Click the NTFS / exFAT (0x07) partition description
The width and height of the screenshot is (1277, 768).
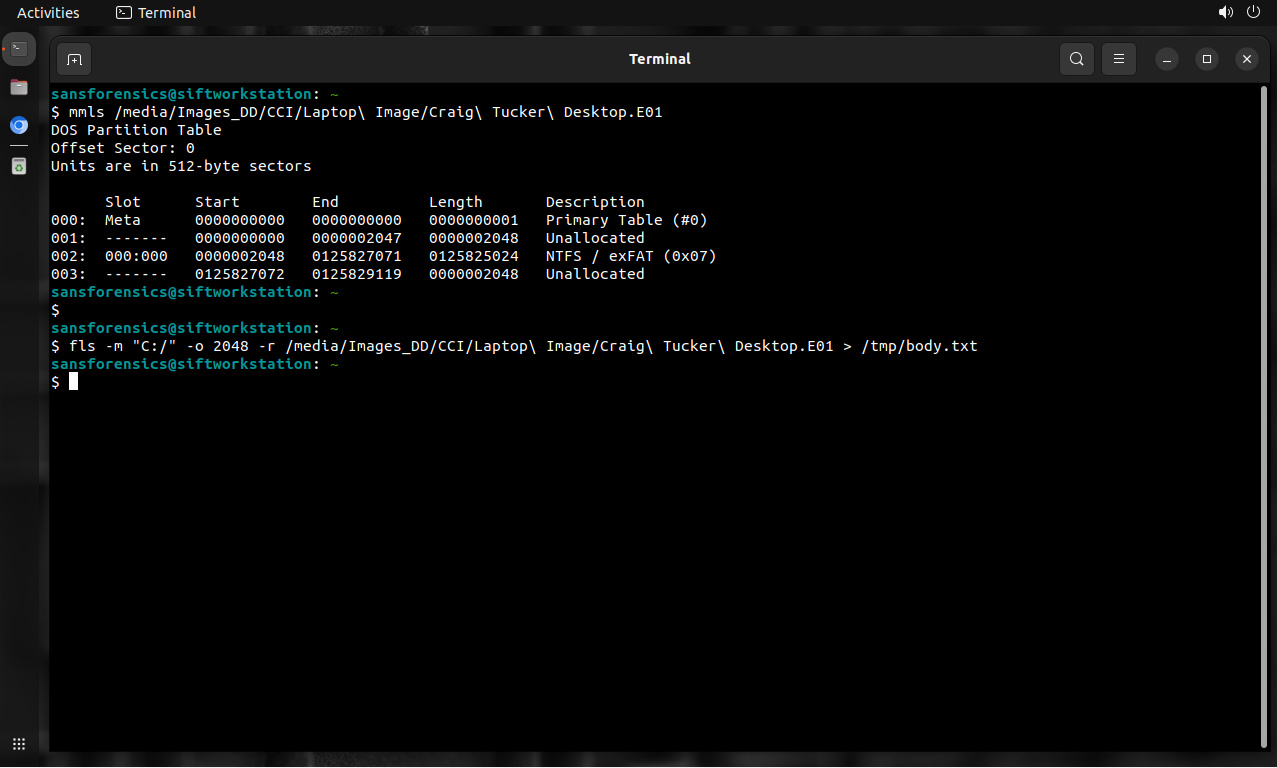pyautogui.click(x=631, y=256)
